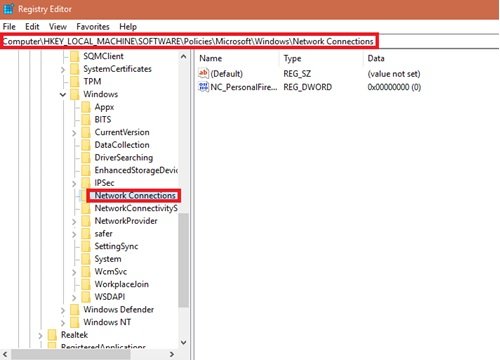500x360 pixels.
Task: Click the horizontal scroll right arrow
Action: point(172,354)
